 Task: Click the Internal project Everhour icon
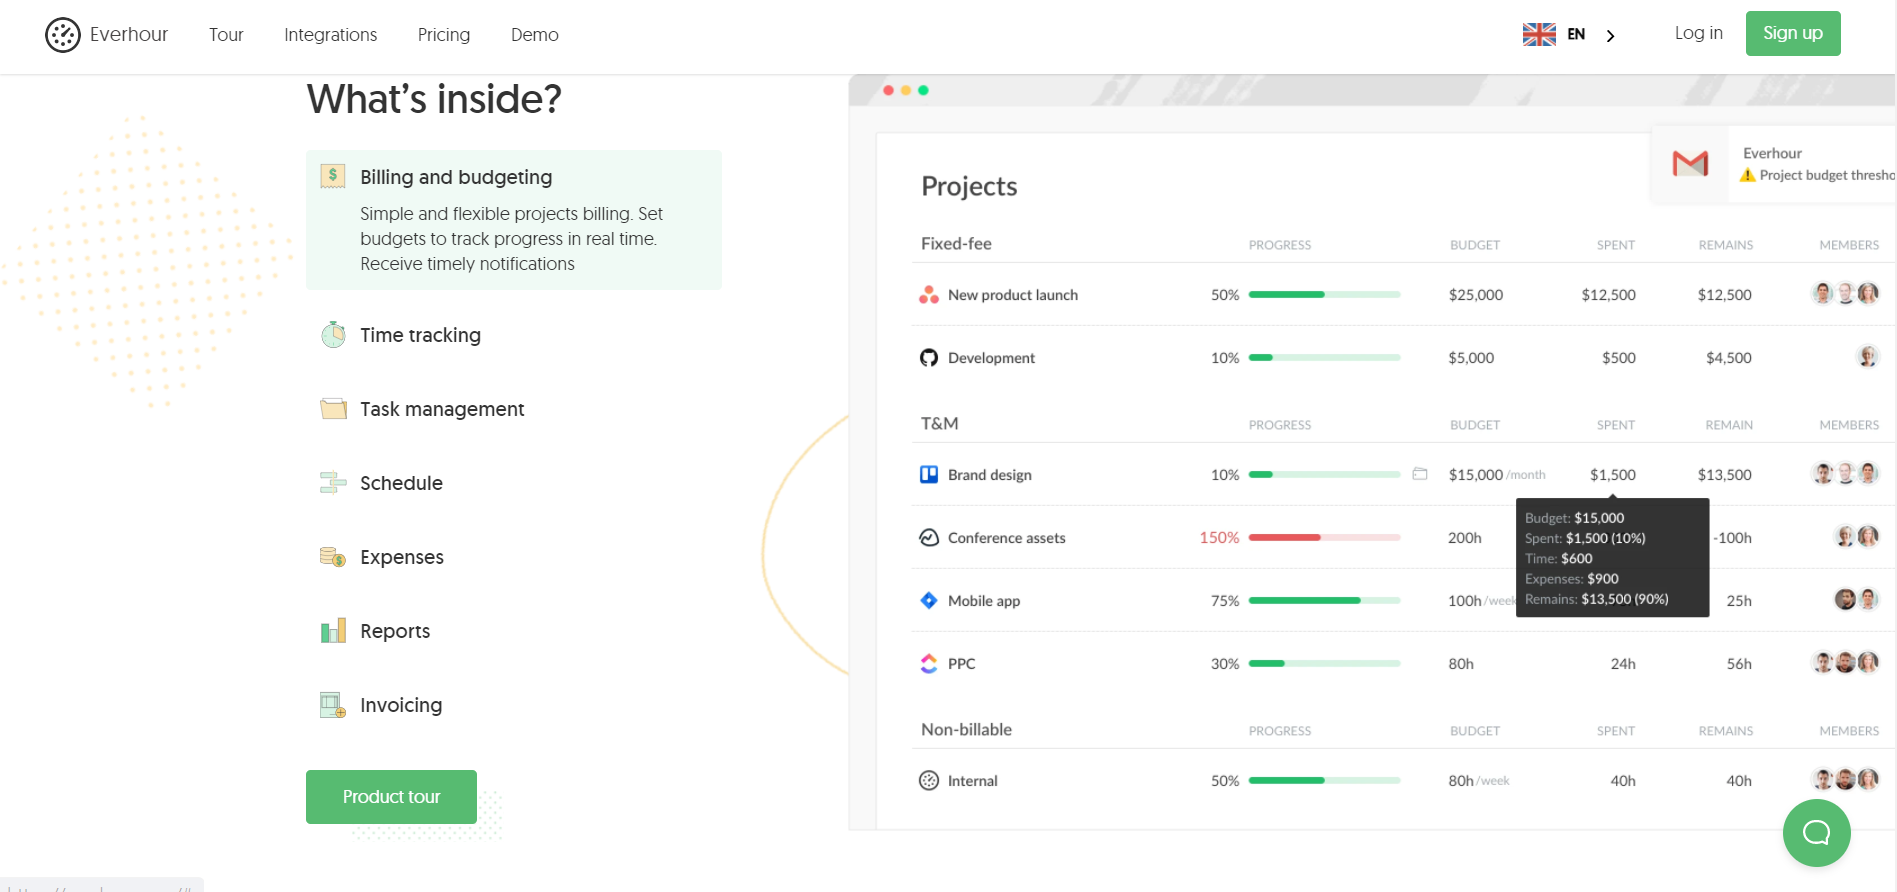tap(929, 780)
